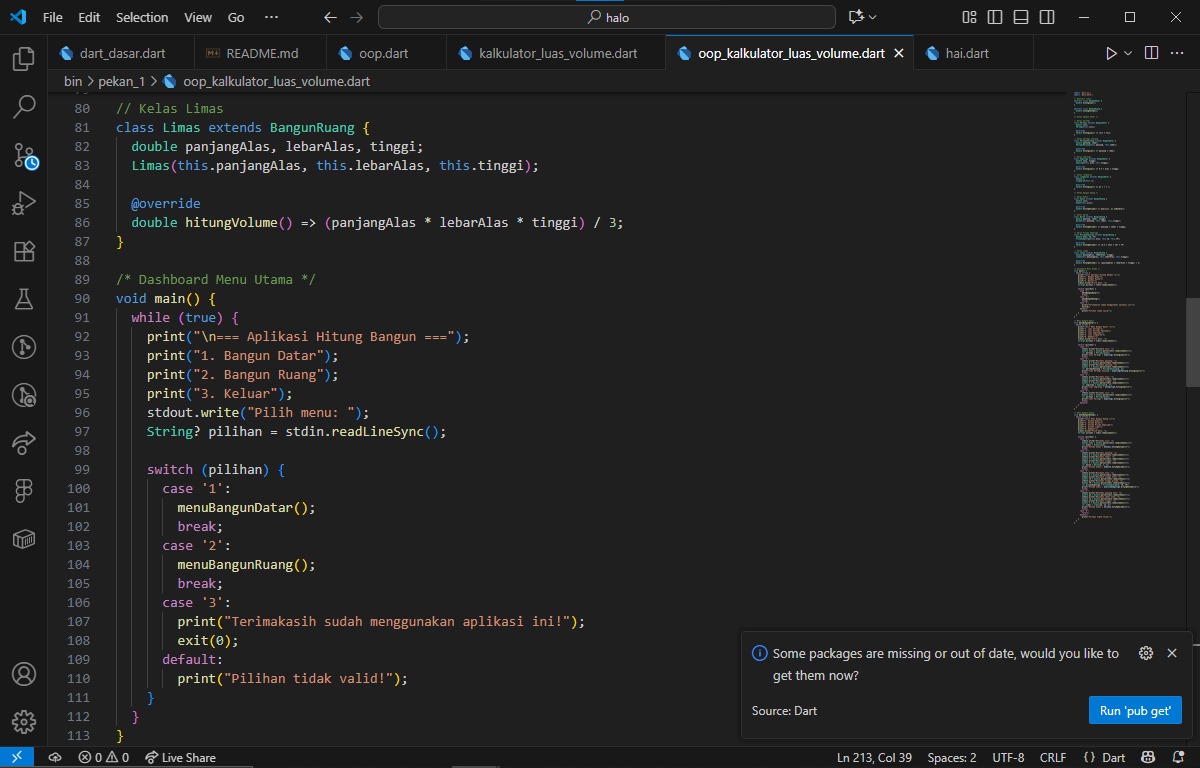Expand the hidden menu bar items ellipsis
This screenshot has width=1200, height=768.
point(271,17)
